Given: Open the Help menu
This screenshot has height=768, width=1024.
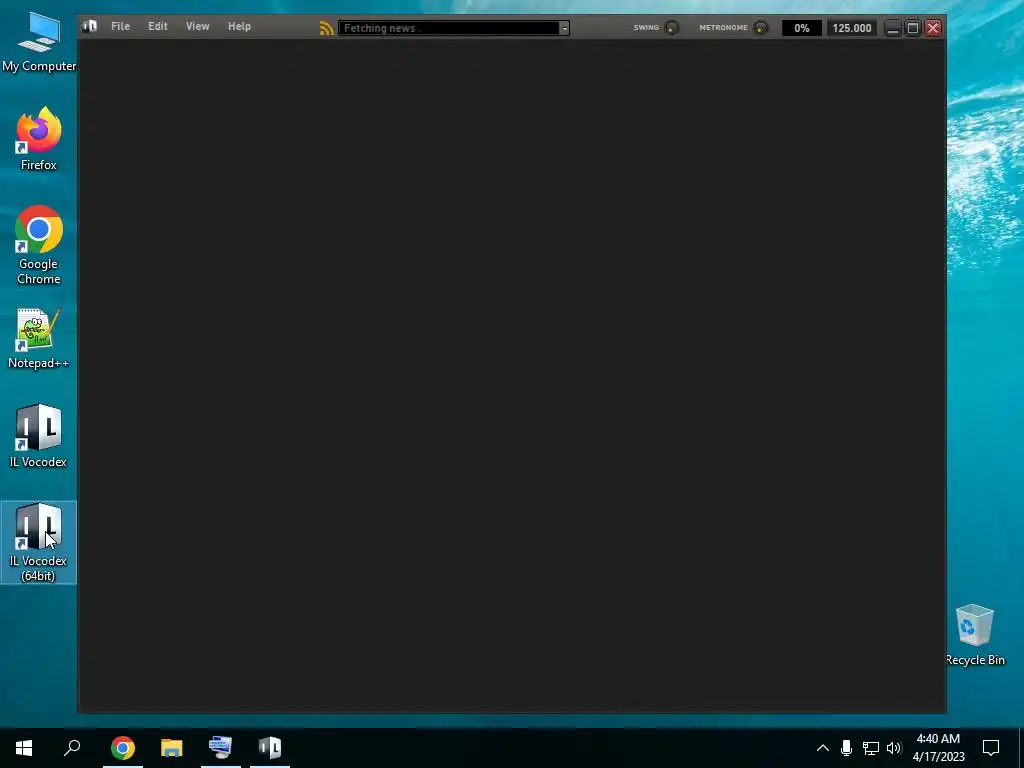Looking at the screenshot, I should coord(239,26).
